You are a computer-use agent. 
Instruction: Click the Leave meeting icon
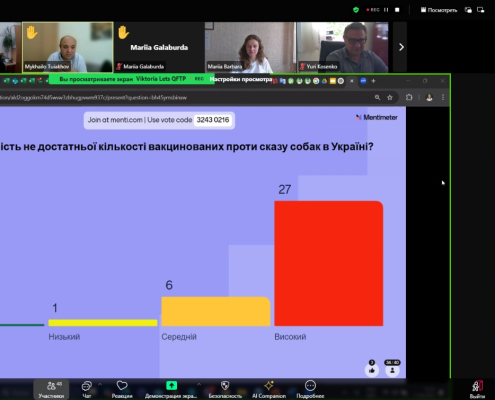tap(477, 389)
